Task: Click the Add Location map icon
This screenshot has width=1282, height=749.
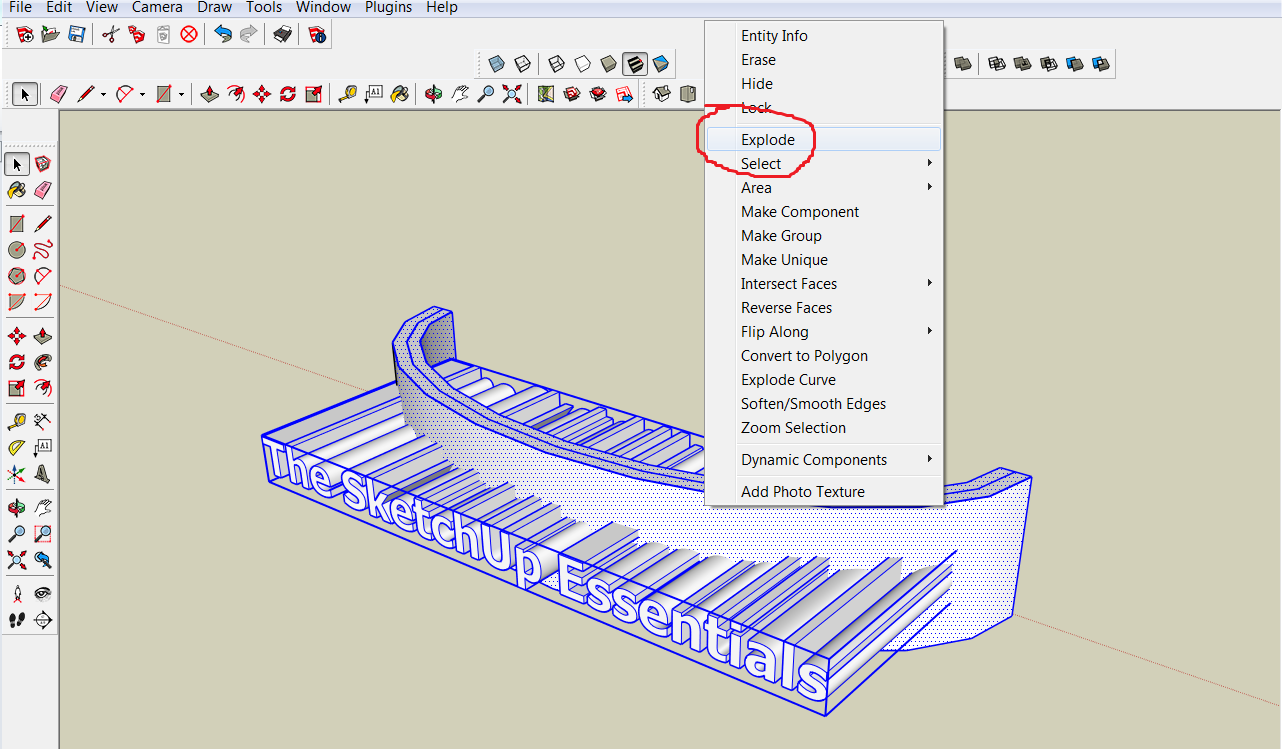Action: pos(544,94)
